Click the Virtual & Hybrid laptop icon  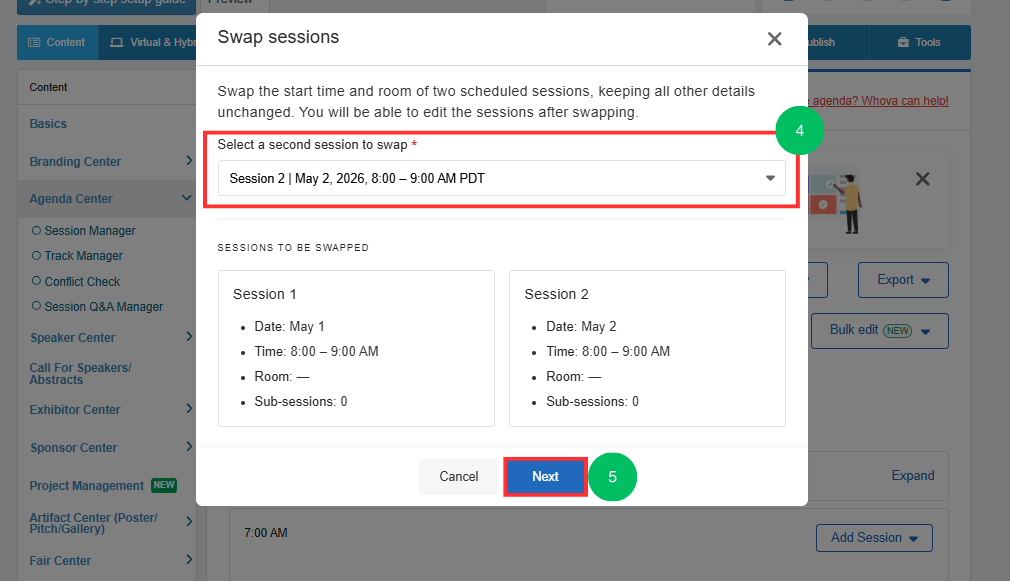click(117, 43)
